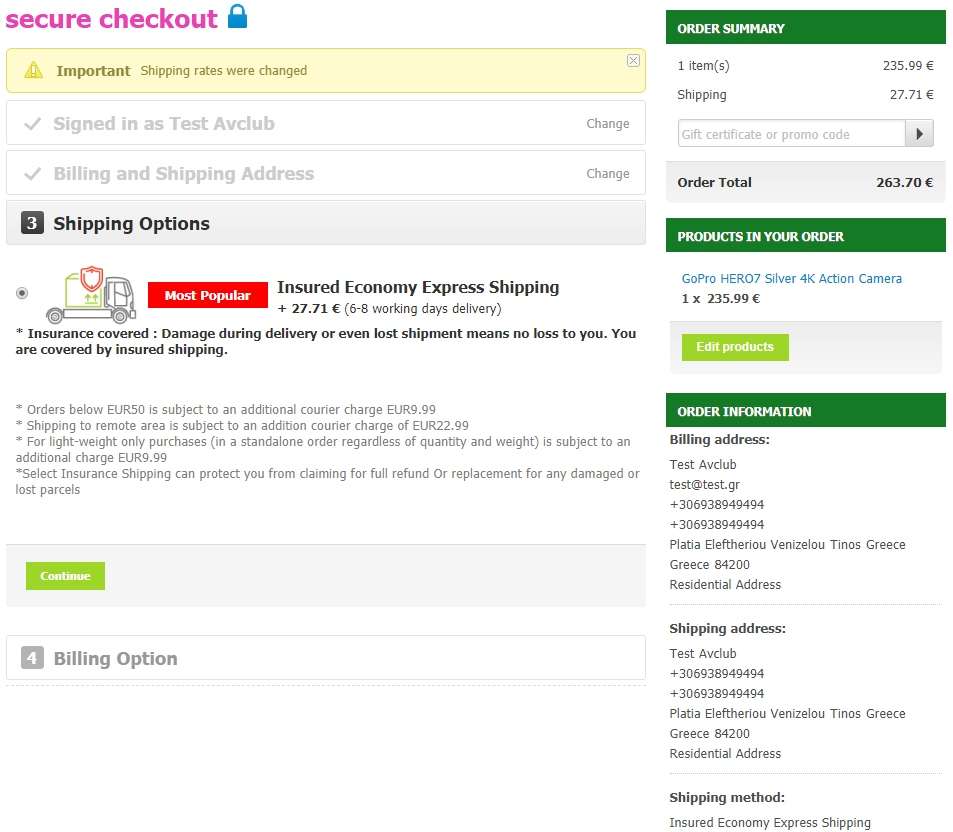Open GoPro HERO7 Silver product link
The image size is (953, 832).
tap(791, 279)
